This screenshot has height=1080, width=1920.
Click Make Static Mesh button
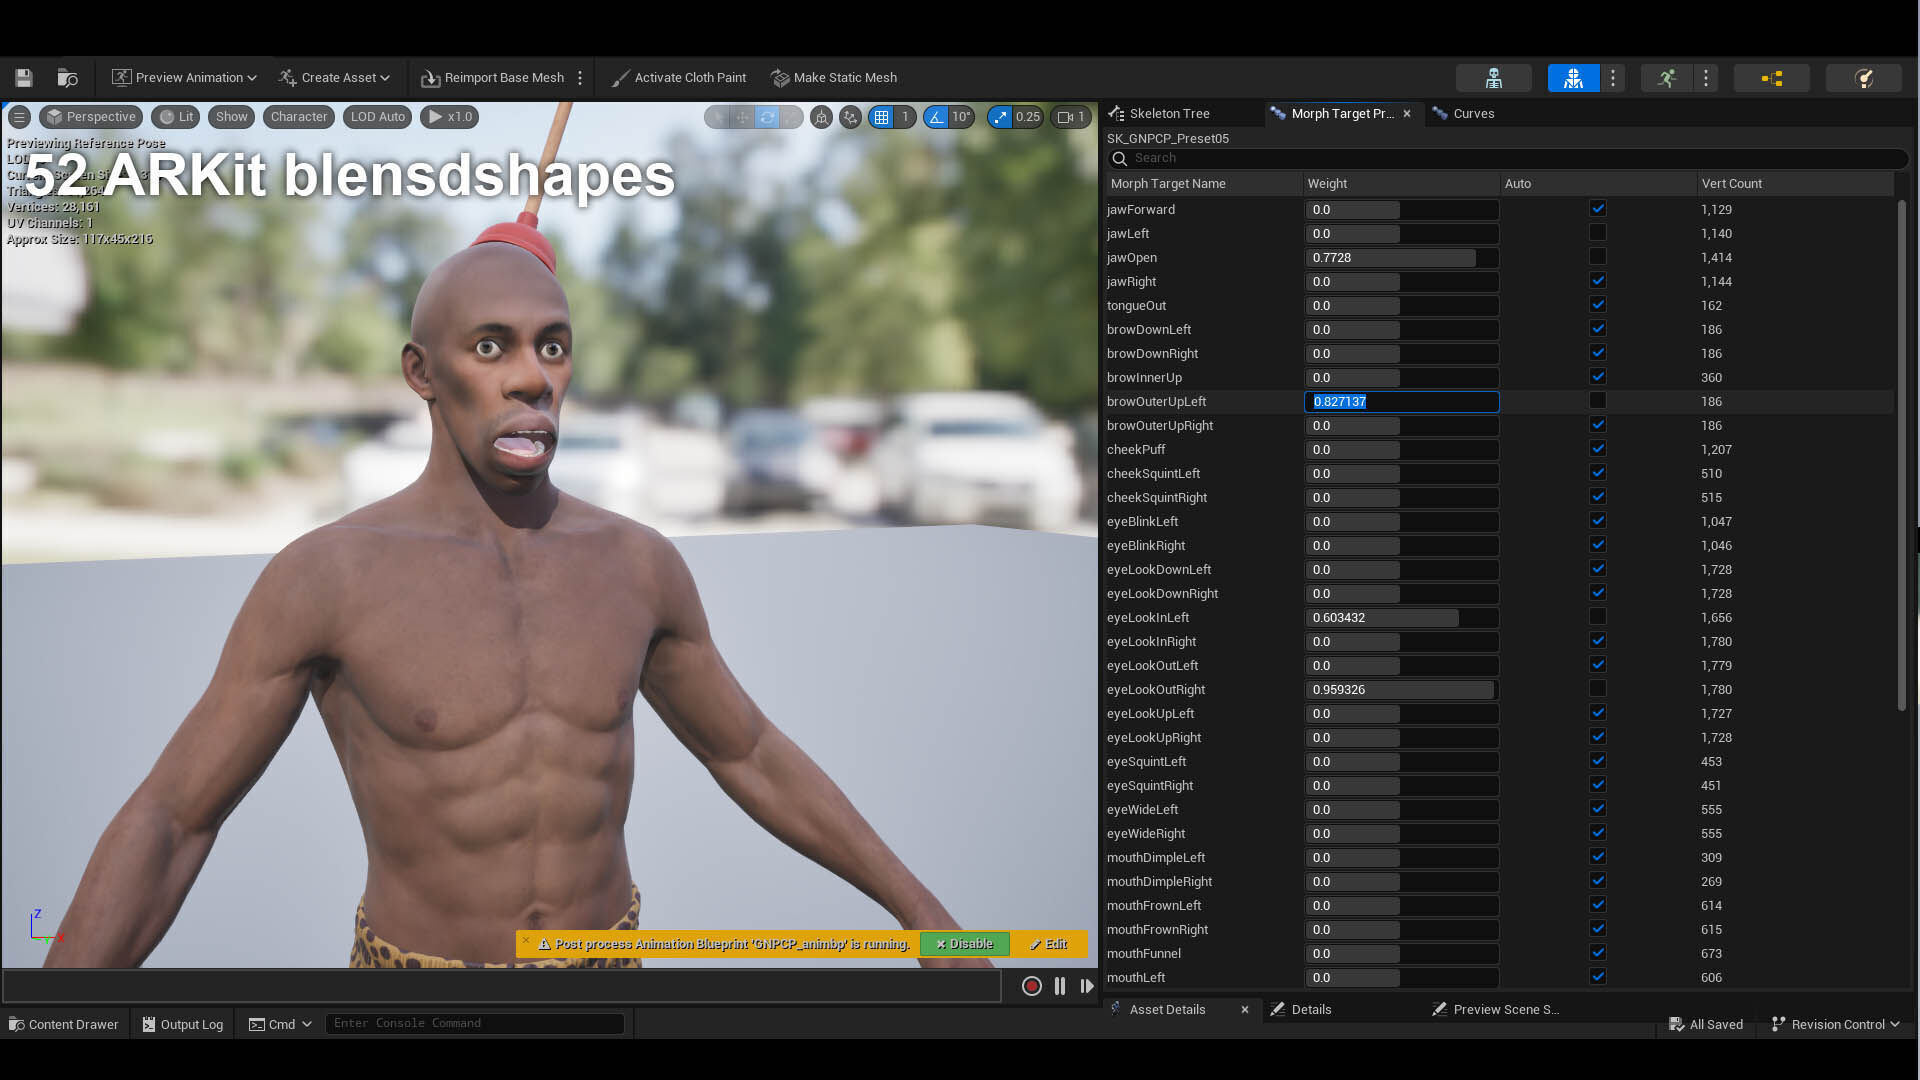(x=834, y=78)
